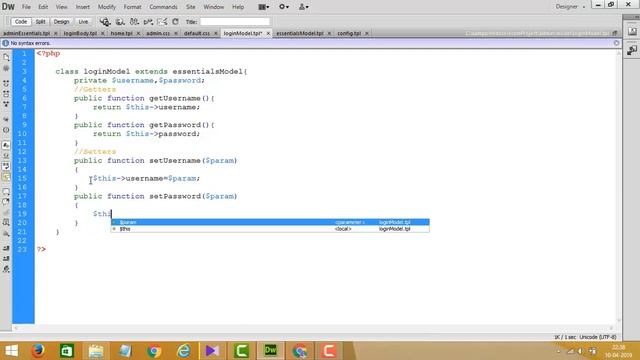Open the Window menu
The height and width of the screenshot is (360, 640).
pyautogui.click(x=213, y=7)
